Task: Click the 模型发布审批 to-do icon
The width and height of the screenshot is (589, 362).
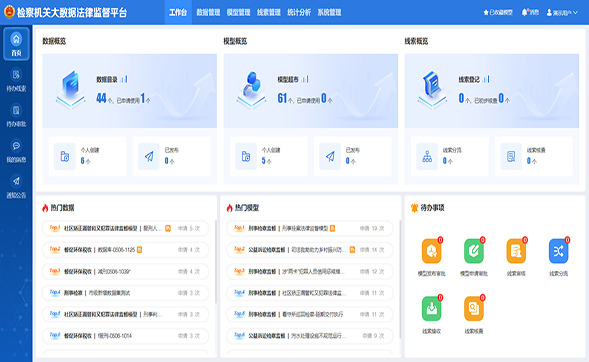Action: click(431, 251)
